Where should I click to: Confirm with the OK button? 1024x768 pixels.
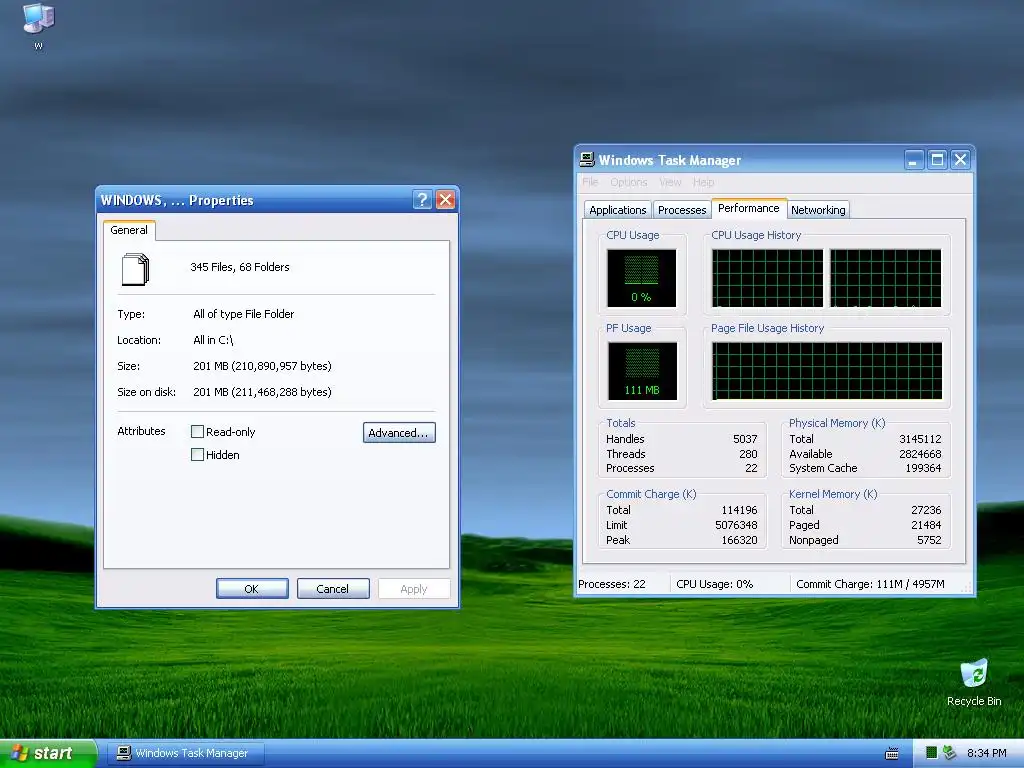pos(252,588)
